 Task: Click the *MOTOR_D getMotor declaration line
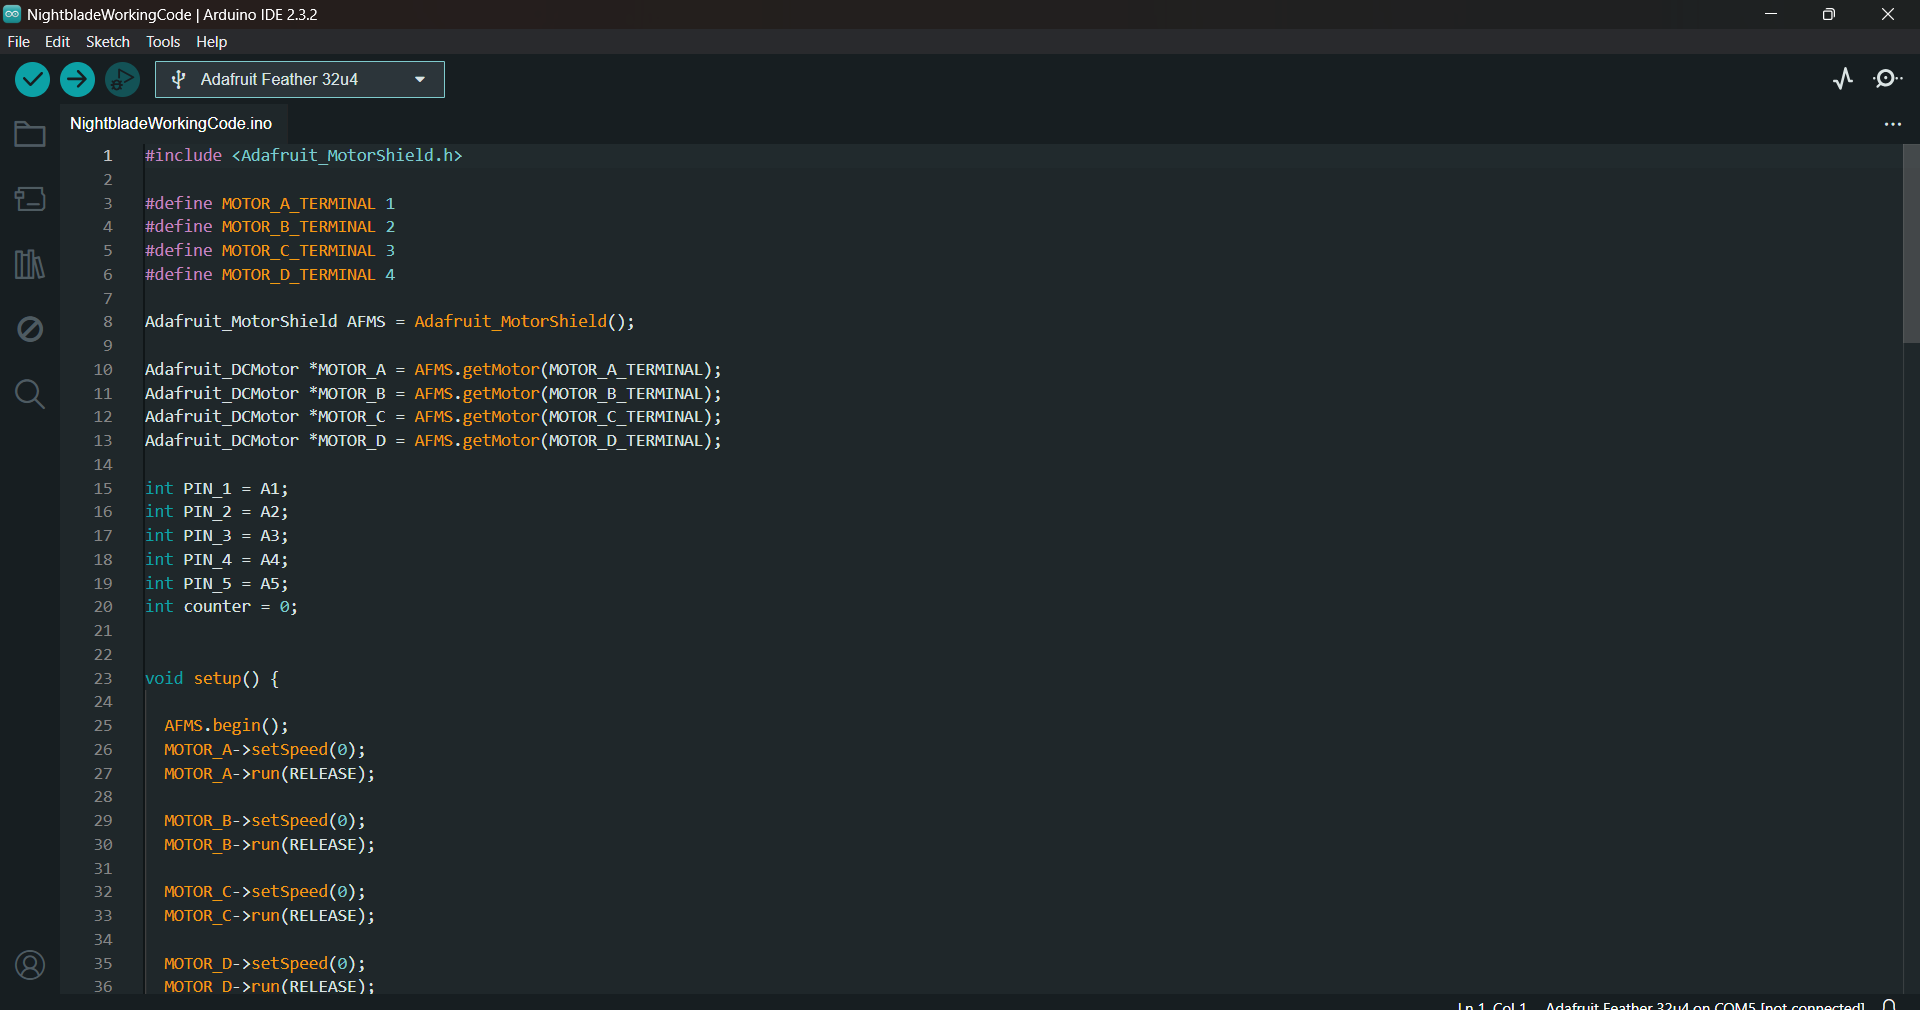(433, 441)
